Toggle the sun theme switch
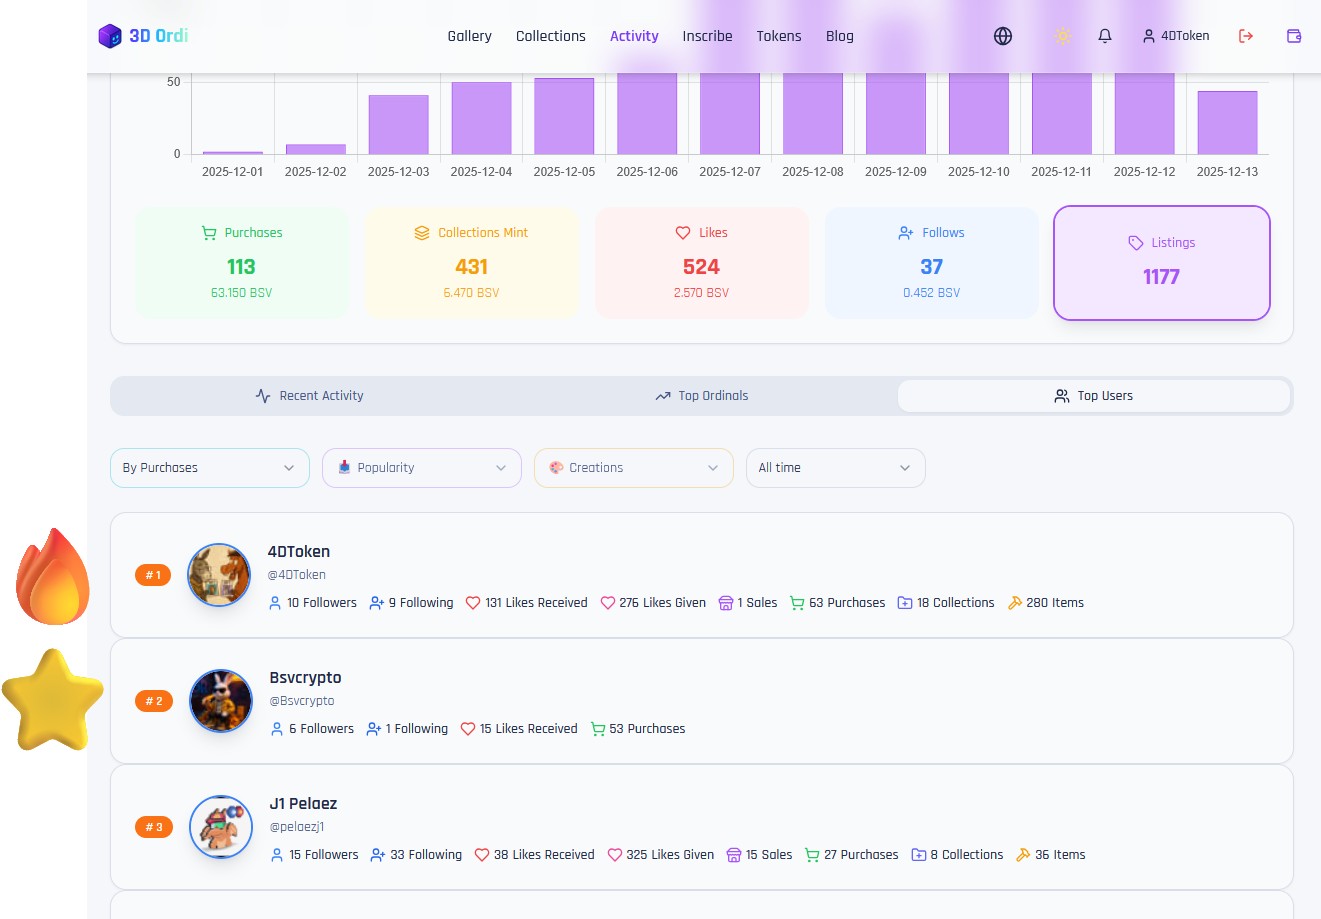The image size is (1321, 919). coord(1063,36)
